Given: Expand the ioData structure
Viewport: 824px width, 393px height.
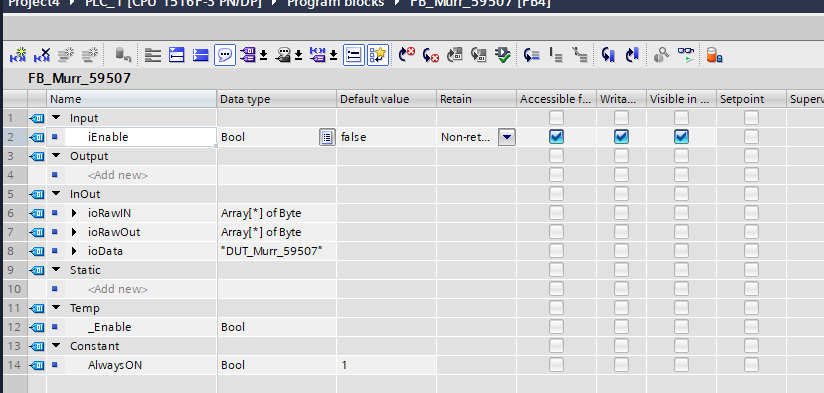Looking at the screenshot, I should point(74,251).
